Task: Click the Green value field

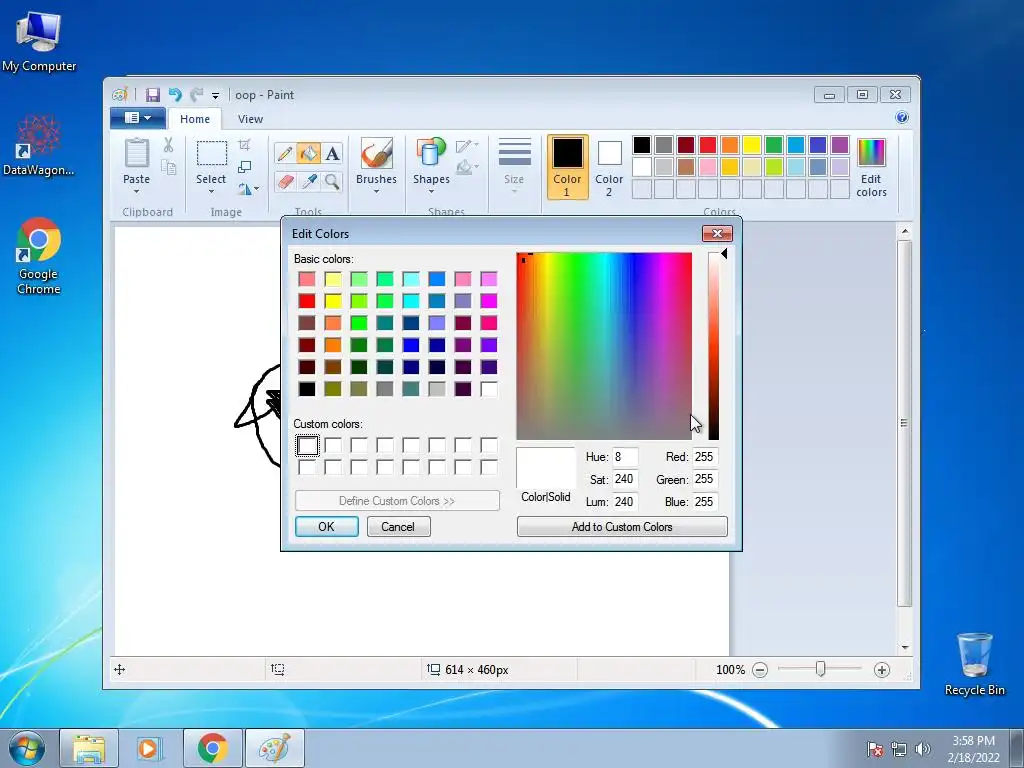Action: pyautogui.click(x=705, y=479)
